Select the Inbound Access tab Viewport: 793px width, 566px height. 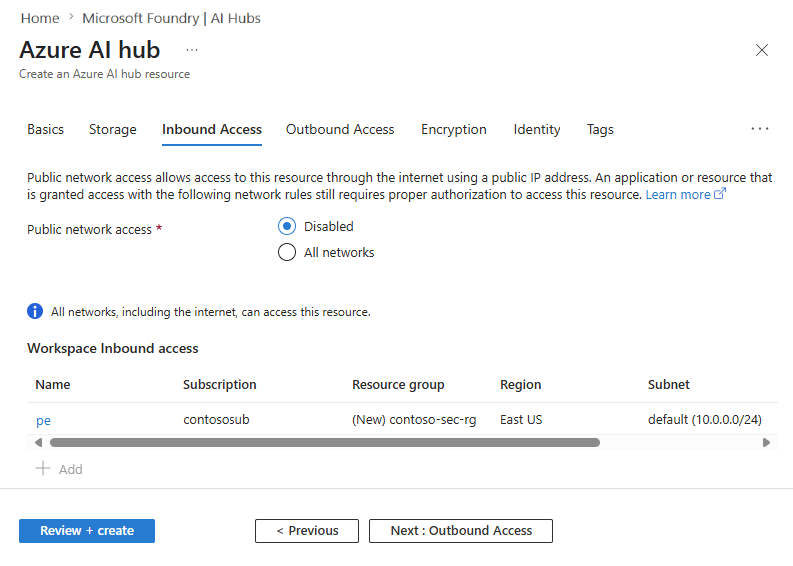pos(212,129)
